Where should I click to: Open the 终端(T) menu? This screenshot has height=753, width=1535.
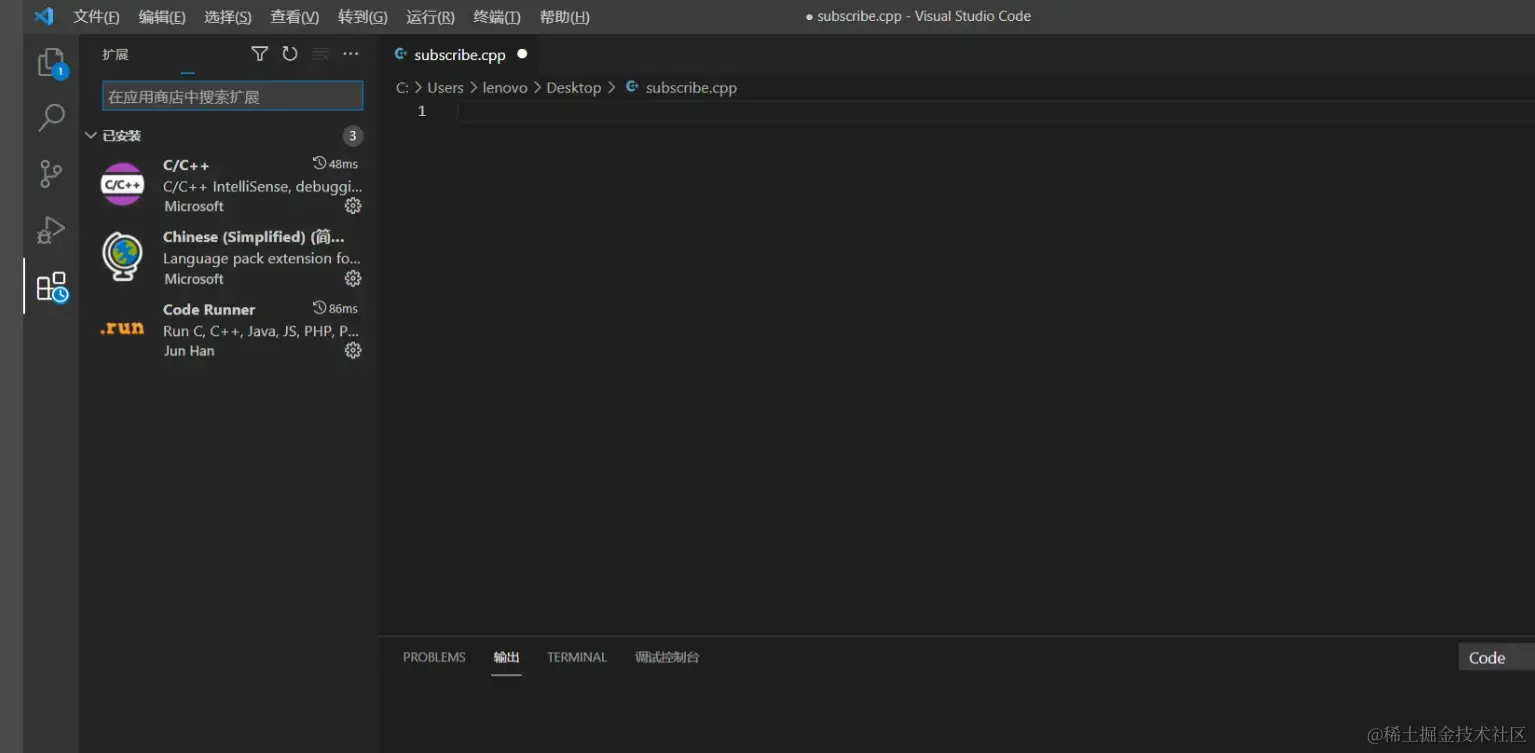497,17
